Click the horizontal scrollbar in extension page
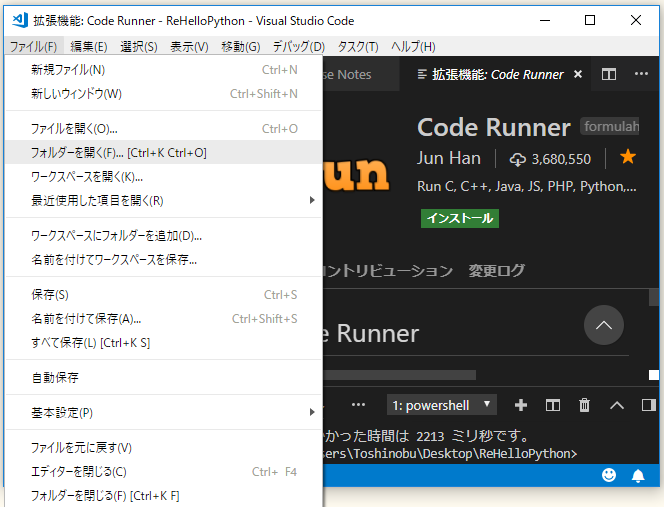This screenshot has width=664, height=507. pos(399,375)
